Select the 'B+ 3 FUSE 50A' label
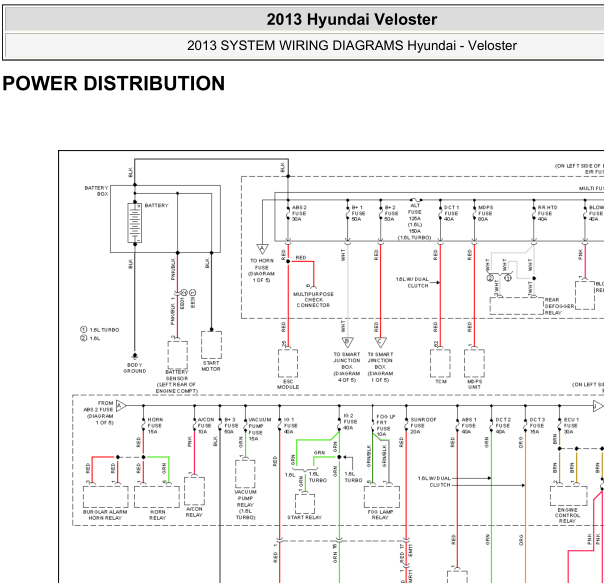This screenshot has height=583, width=604. point(231,425)
